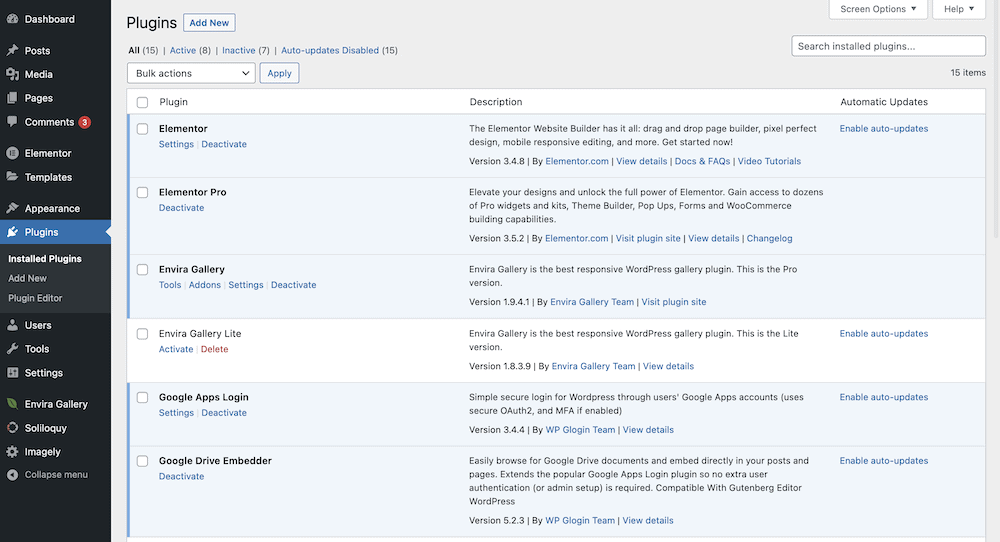The height and width of the screenshot is (542, 1000).
Task: Sort by Plugin column header
Action: tap(173, 102)
